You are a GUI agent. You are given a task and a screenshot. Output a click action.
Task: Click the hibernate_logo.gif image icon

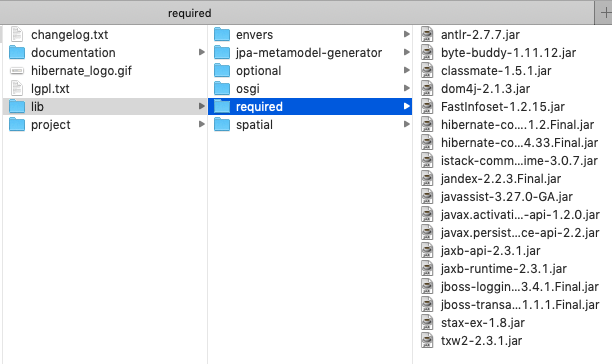(x=17, y=71)
